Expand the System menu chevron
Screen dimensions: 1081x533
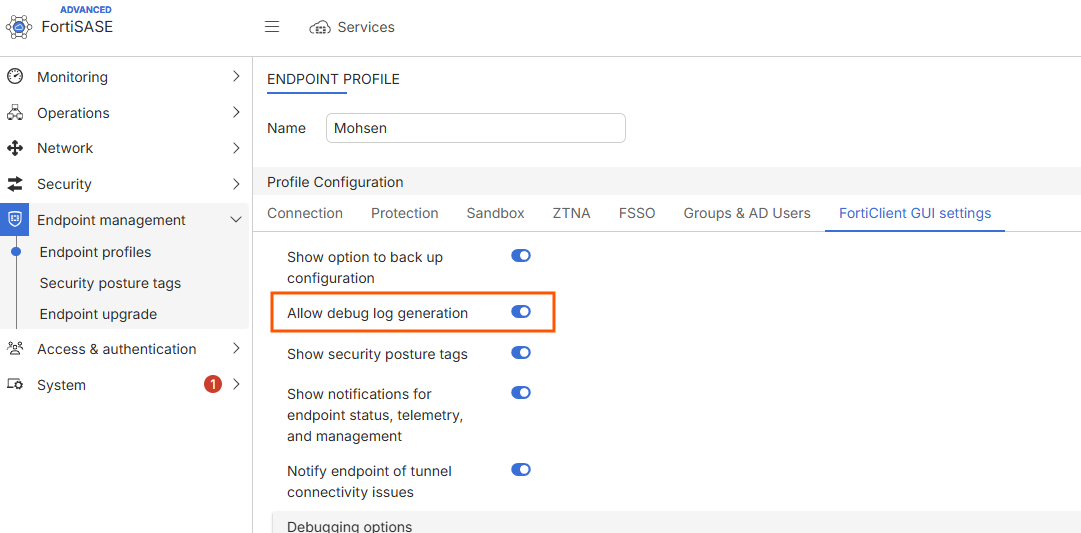coord(236,385)
